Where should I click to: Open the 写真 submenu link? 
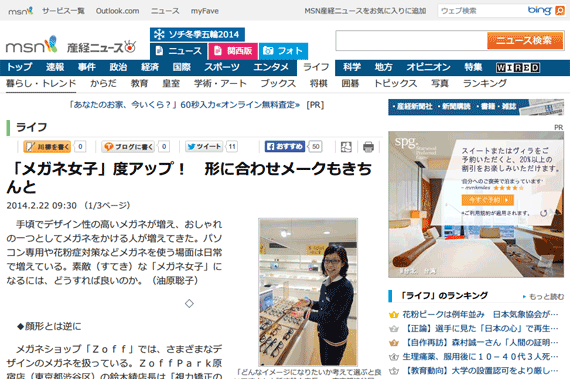coord(440,84)
